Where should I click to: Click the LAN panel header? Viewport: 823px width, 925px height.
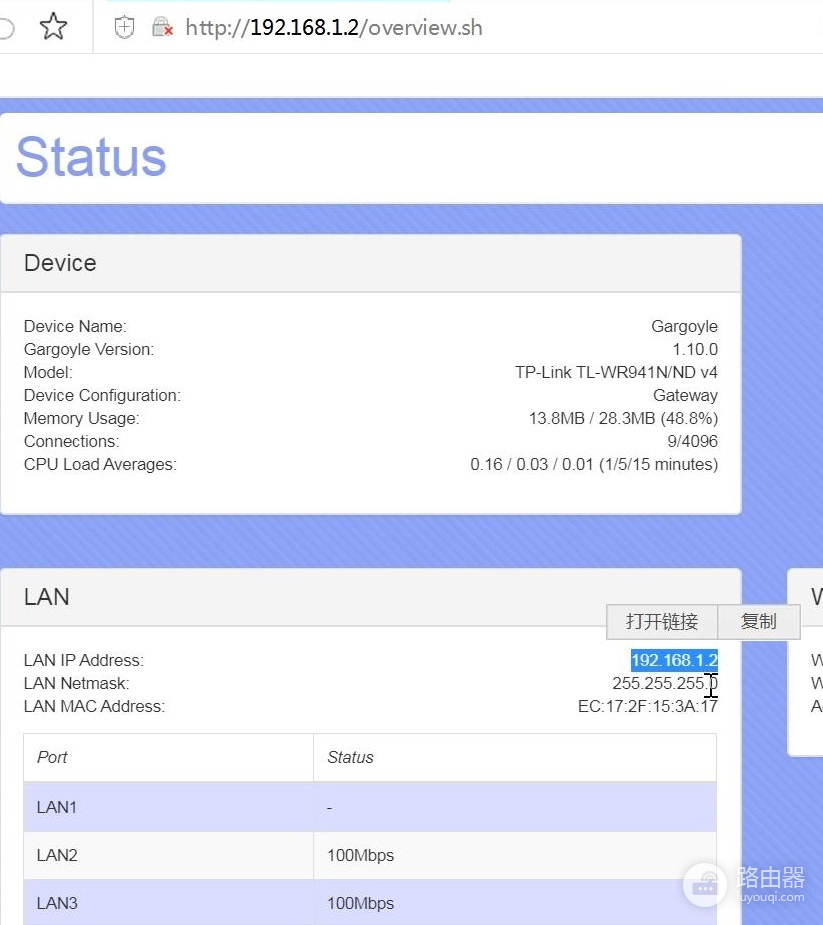(47, 597)
